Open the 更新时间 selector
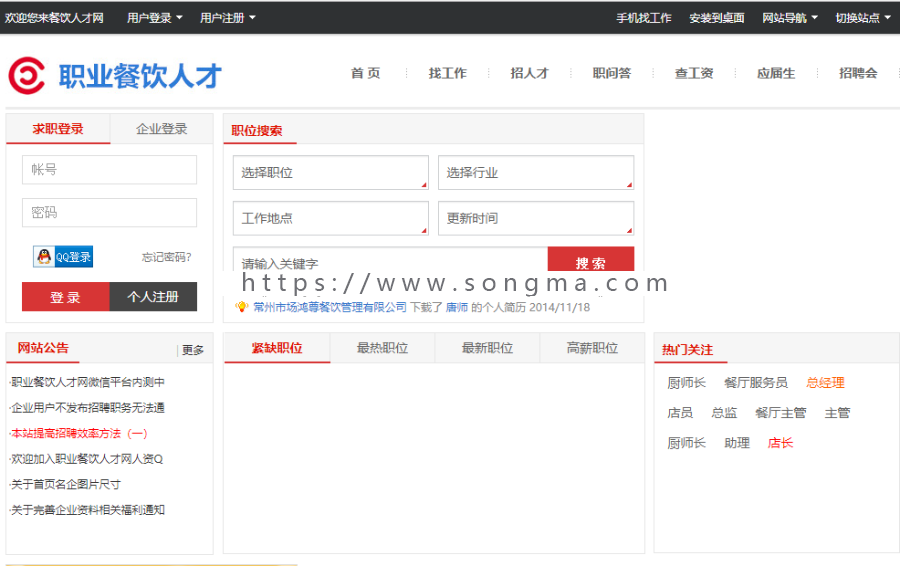The image size is (900, 566). pyautogui.click(x=536, y=218)
